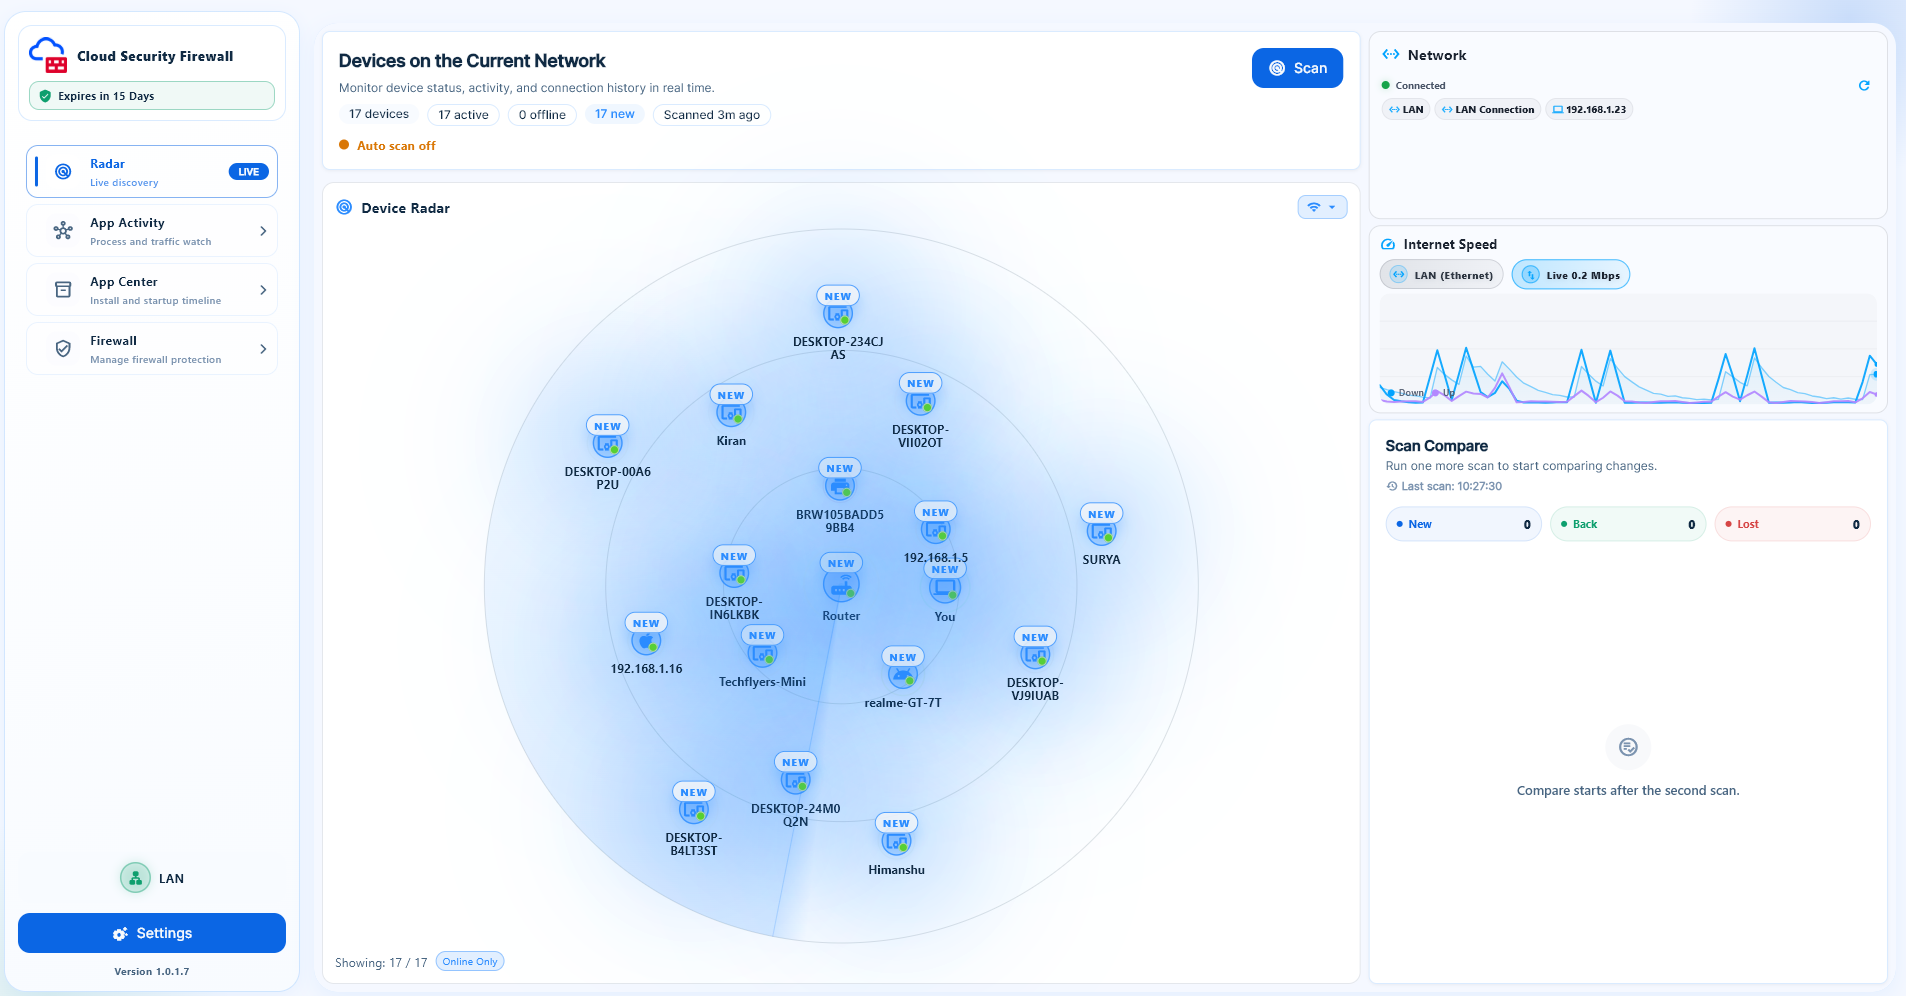Open the realme-GT-7T device icon
1906x996 pixels.
point(902,676)
